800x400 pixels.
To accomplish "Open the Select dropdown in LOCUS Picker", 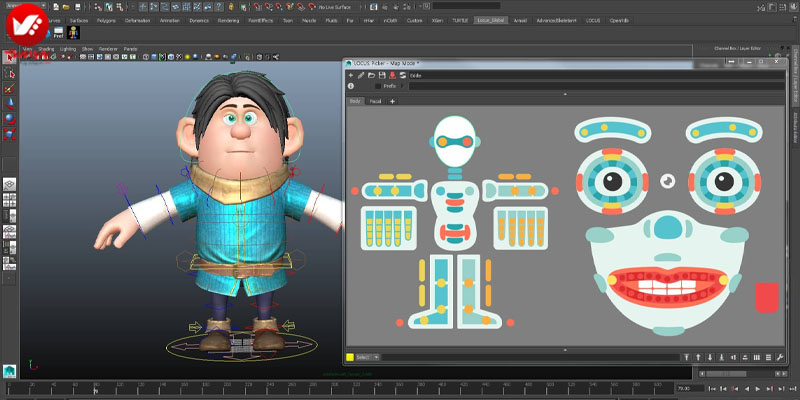I will (x=367, y=357).
